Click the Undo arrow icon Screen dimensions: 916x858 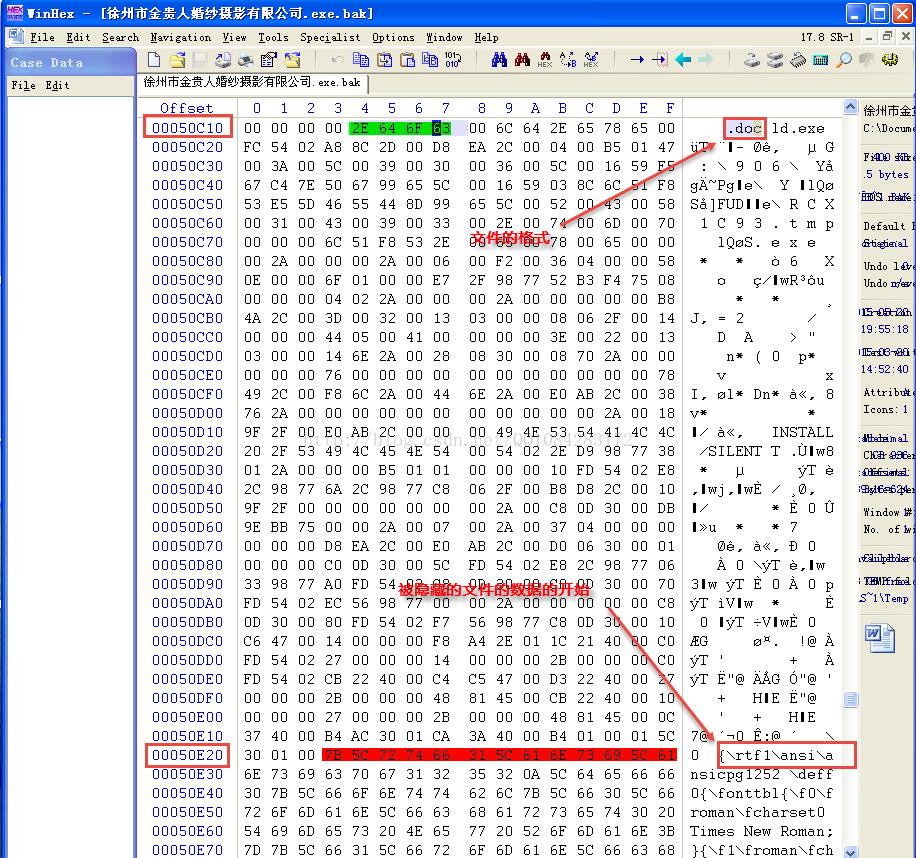(x=337, y=60)
